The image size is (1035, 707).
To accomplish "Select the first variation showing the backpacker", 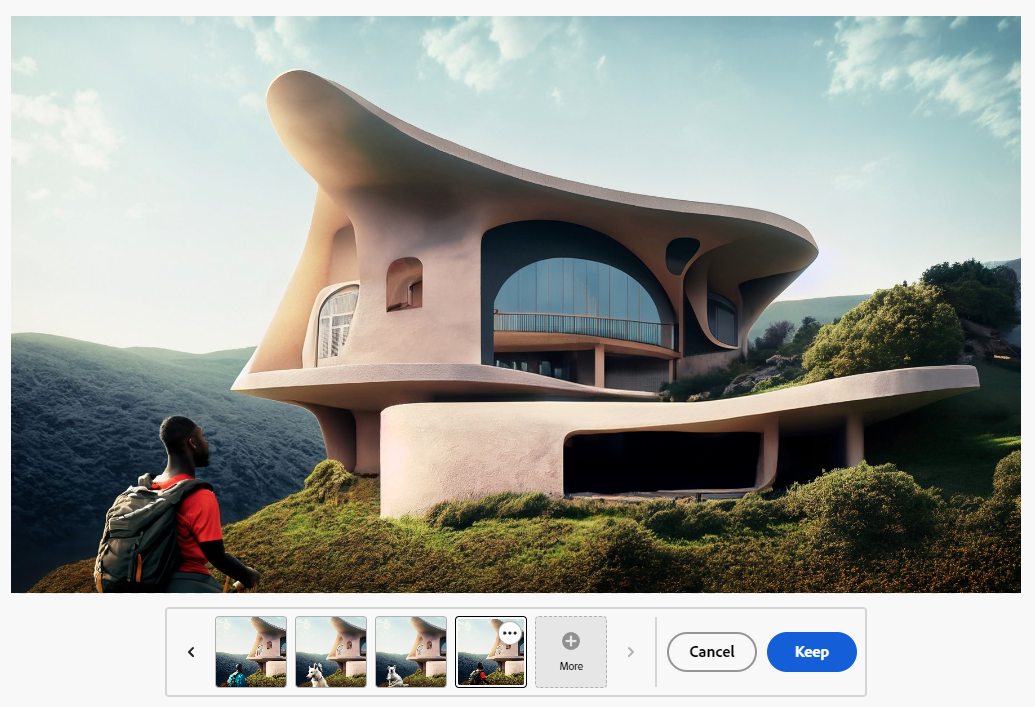I will pyautogui.click(x=250, y=652).
